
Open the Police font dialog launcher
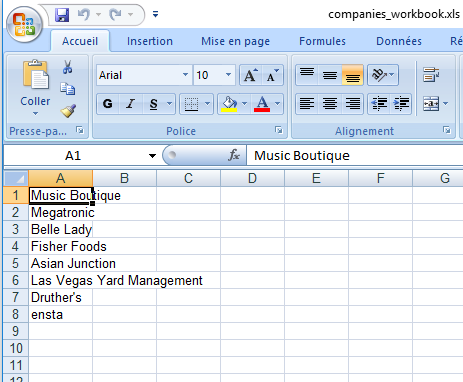pyautogui.click(x=279, y=130)
